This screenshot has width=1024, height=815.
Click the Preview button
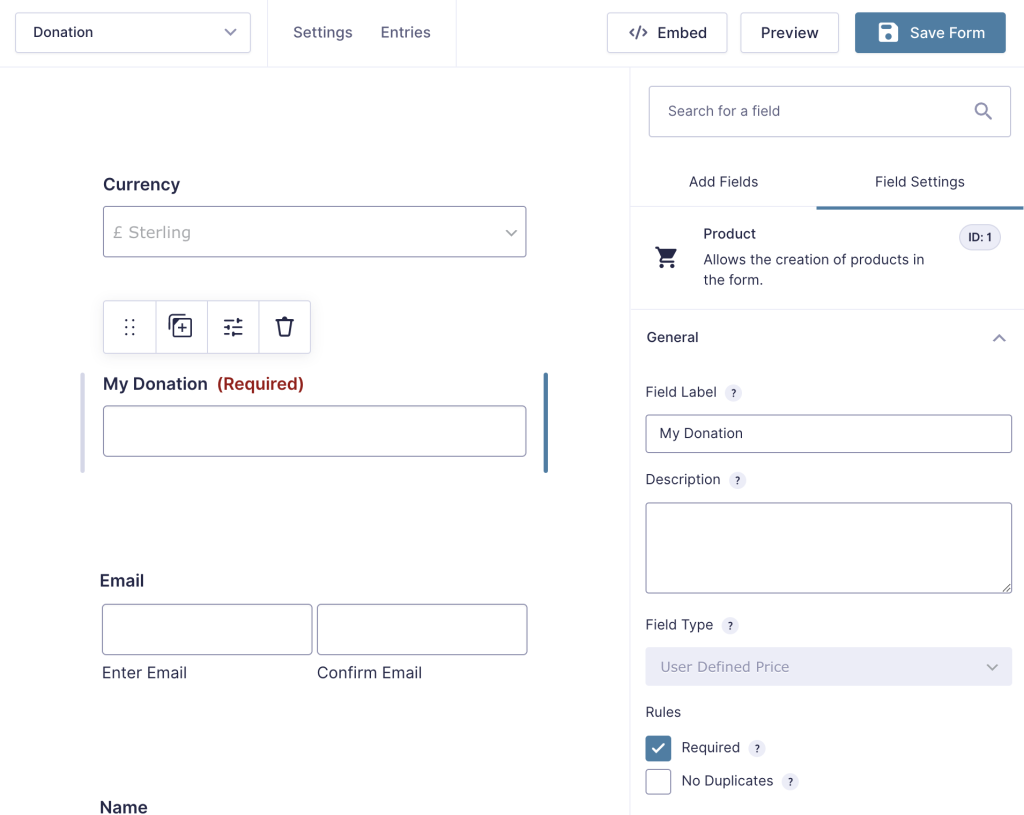point(789,33)
